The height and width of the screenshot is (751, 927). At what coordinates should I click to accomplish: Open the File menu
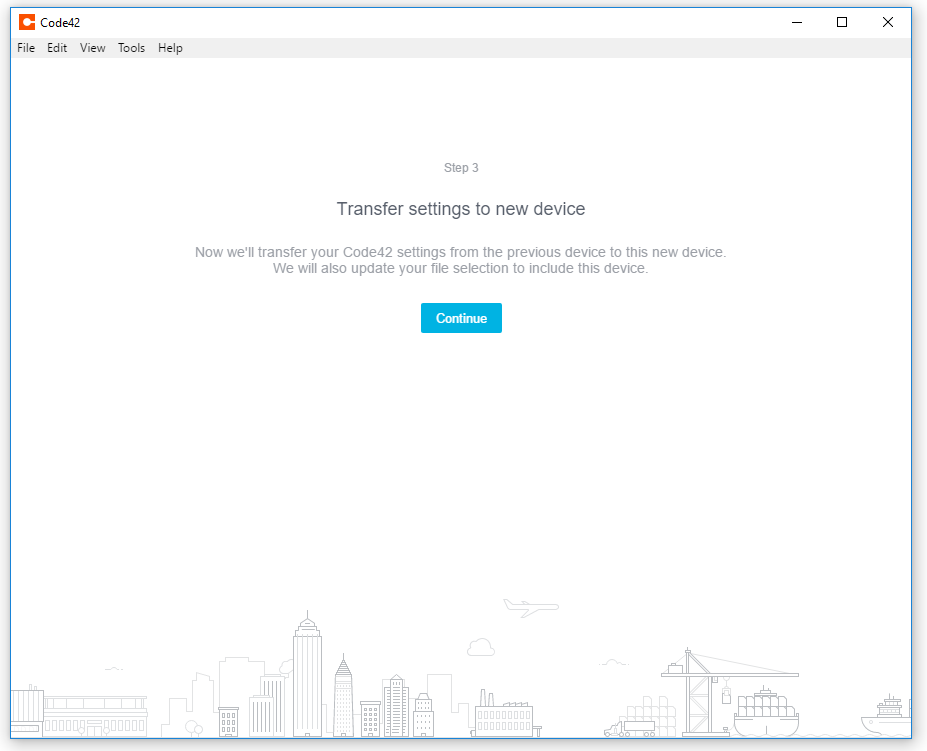(25, 47)
